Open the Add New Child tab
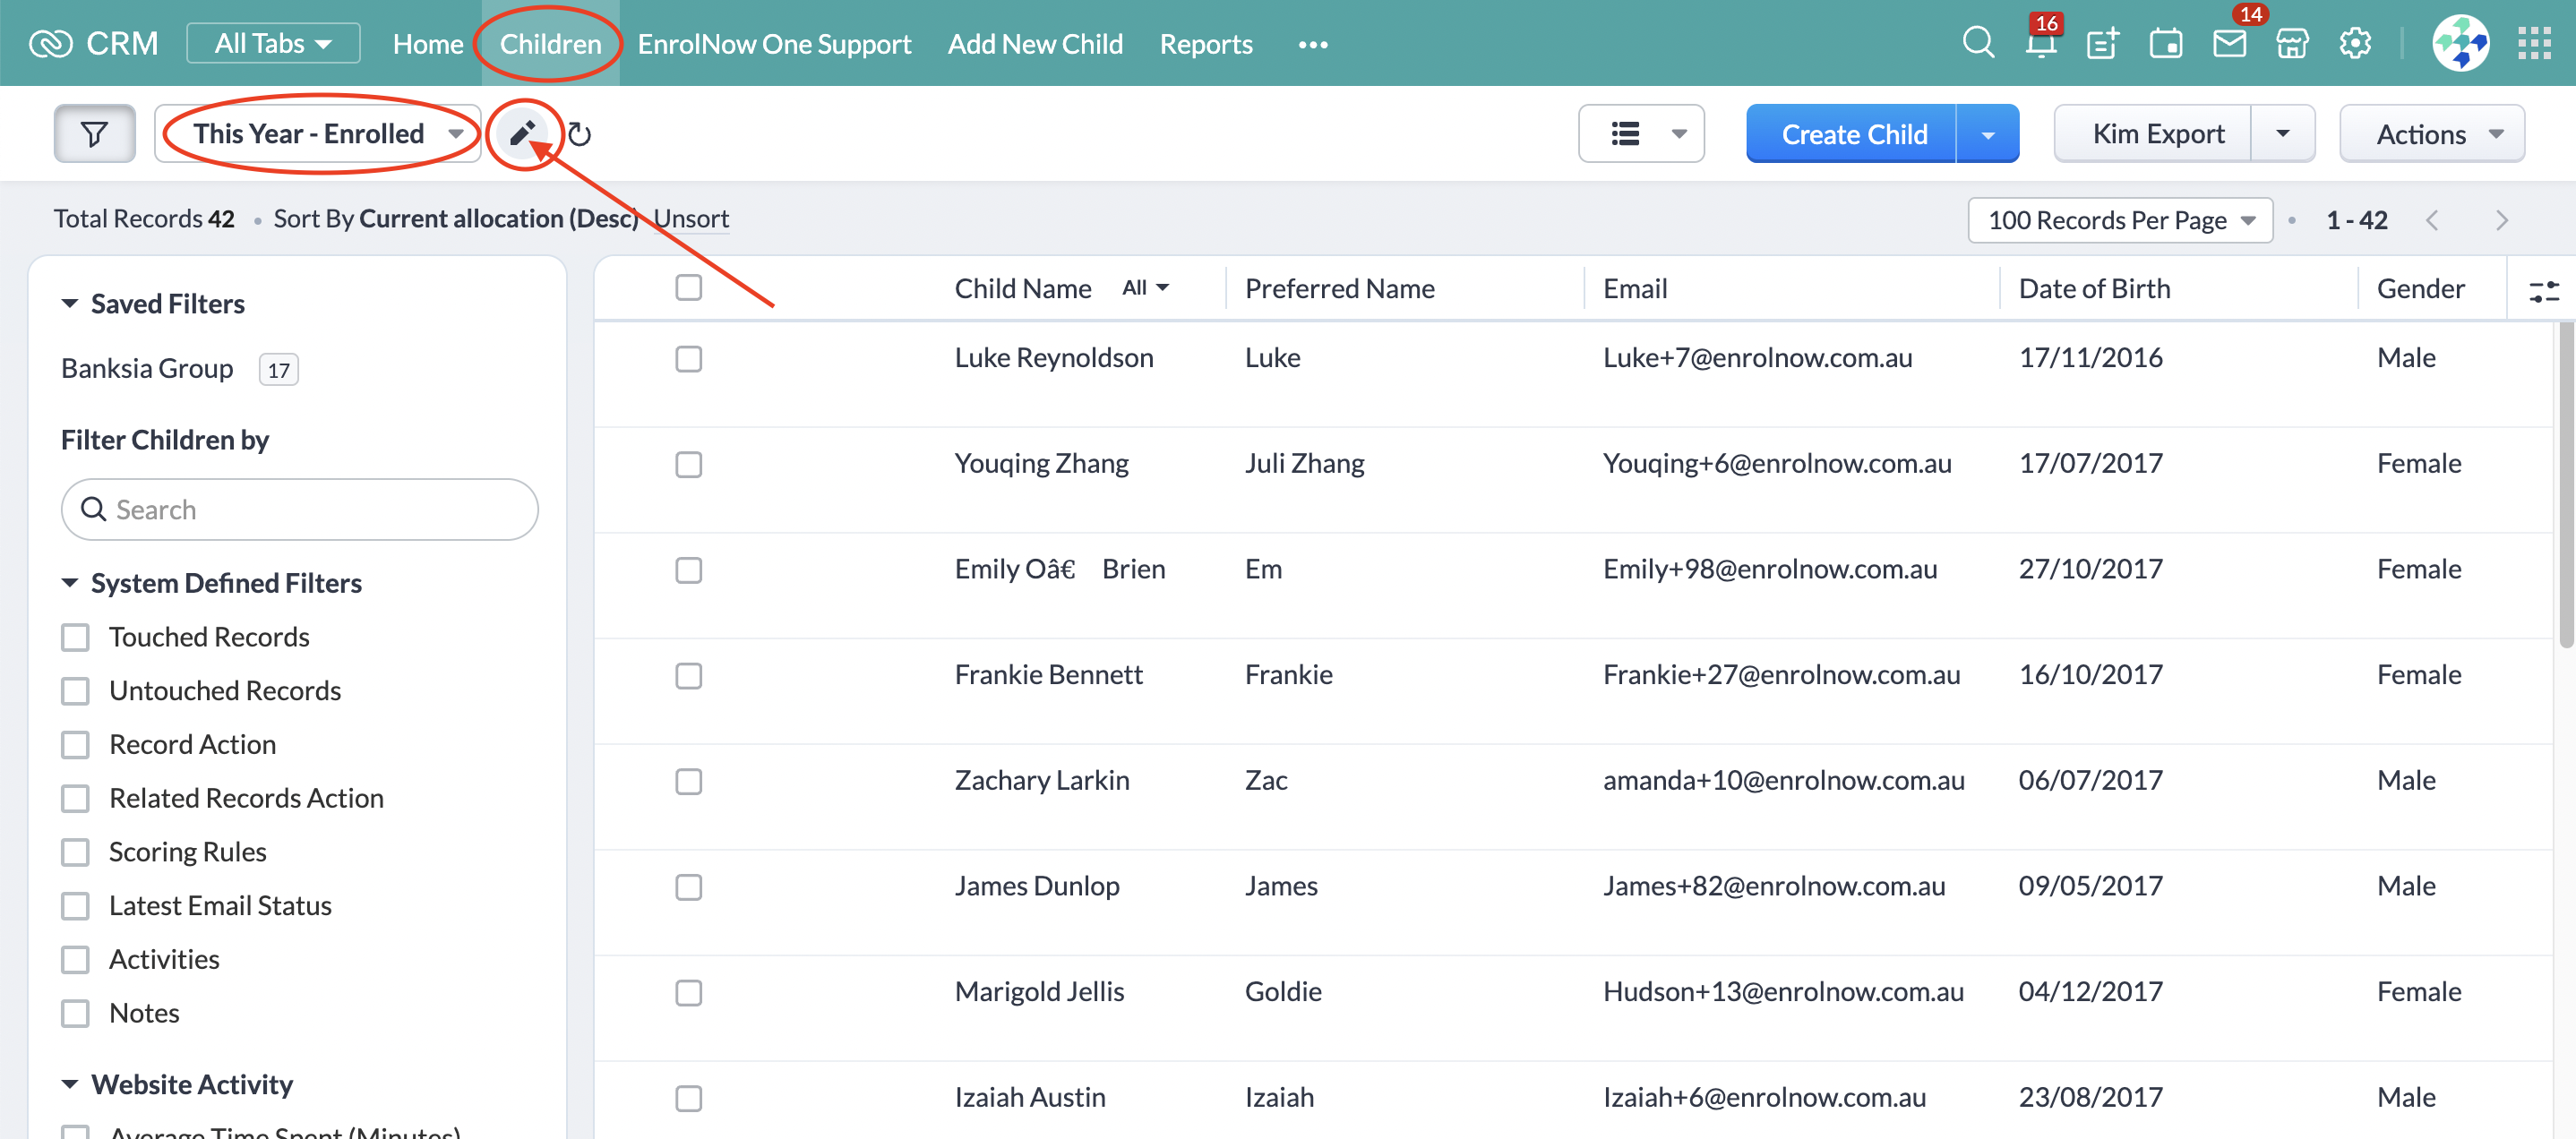The height and width of the screenshot is (1139, 2576). tap(1034, 43)
